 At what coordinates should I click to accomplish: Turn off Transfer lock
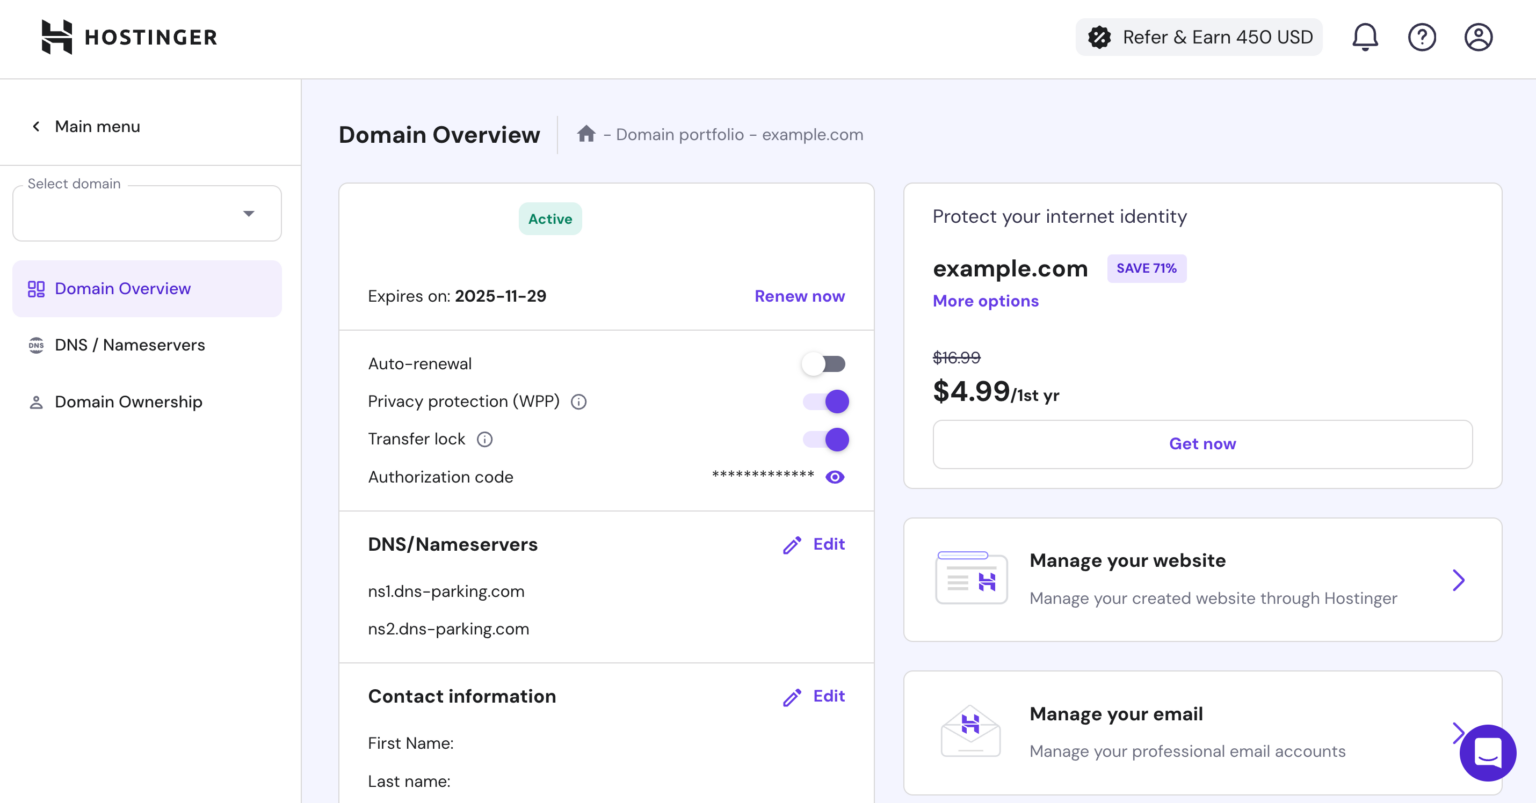pos(824,439)
